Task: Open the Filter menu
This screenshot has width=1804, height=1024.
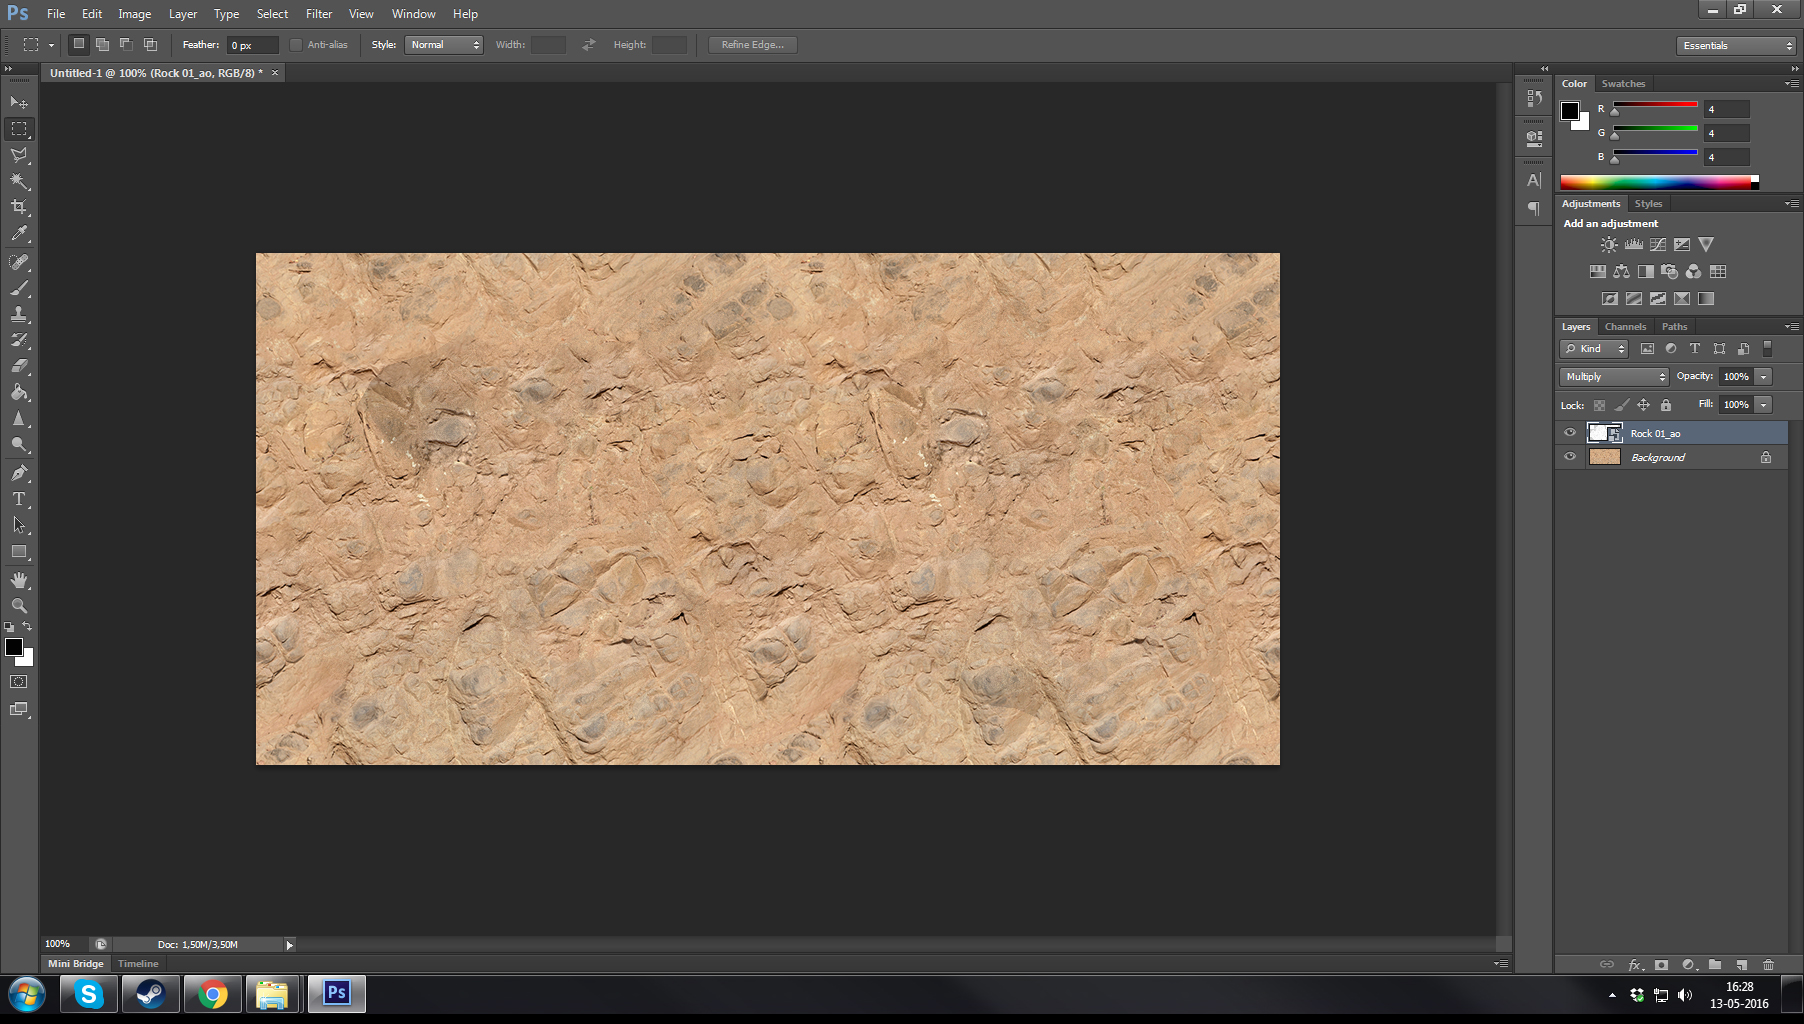Action: click(319, 14)
